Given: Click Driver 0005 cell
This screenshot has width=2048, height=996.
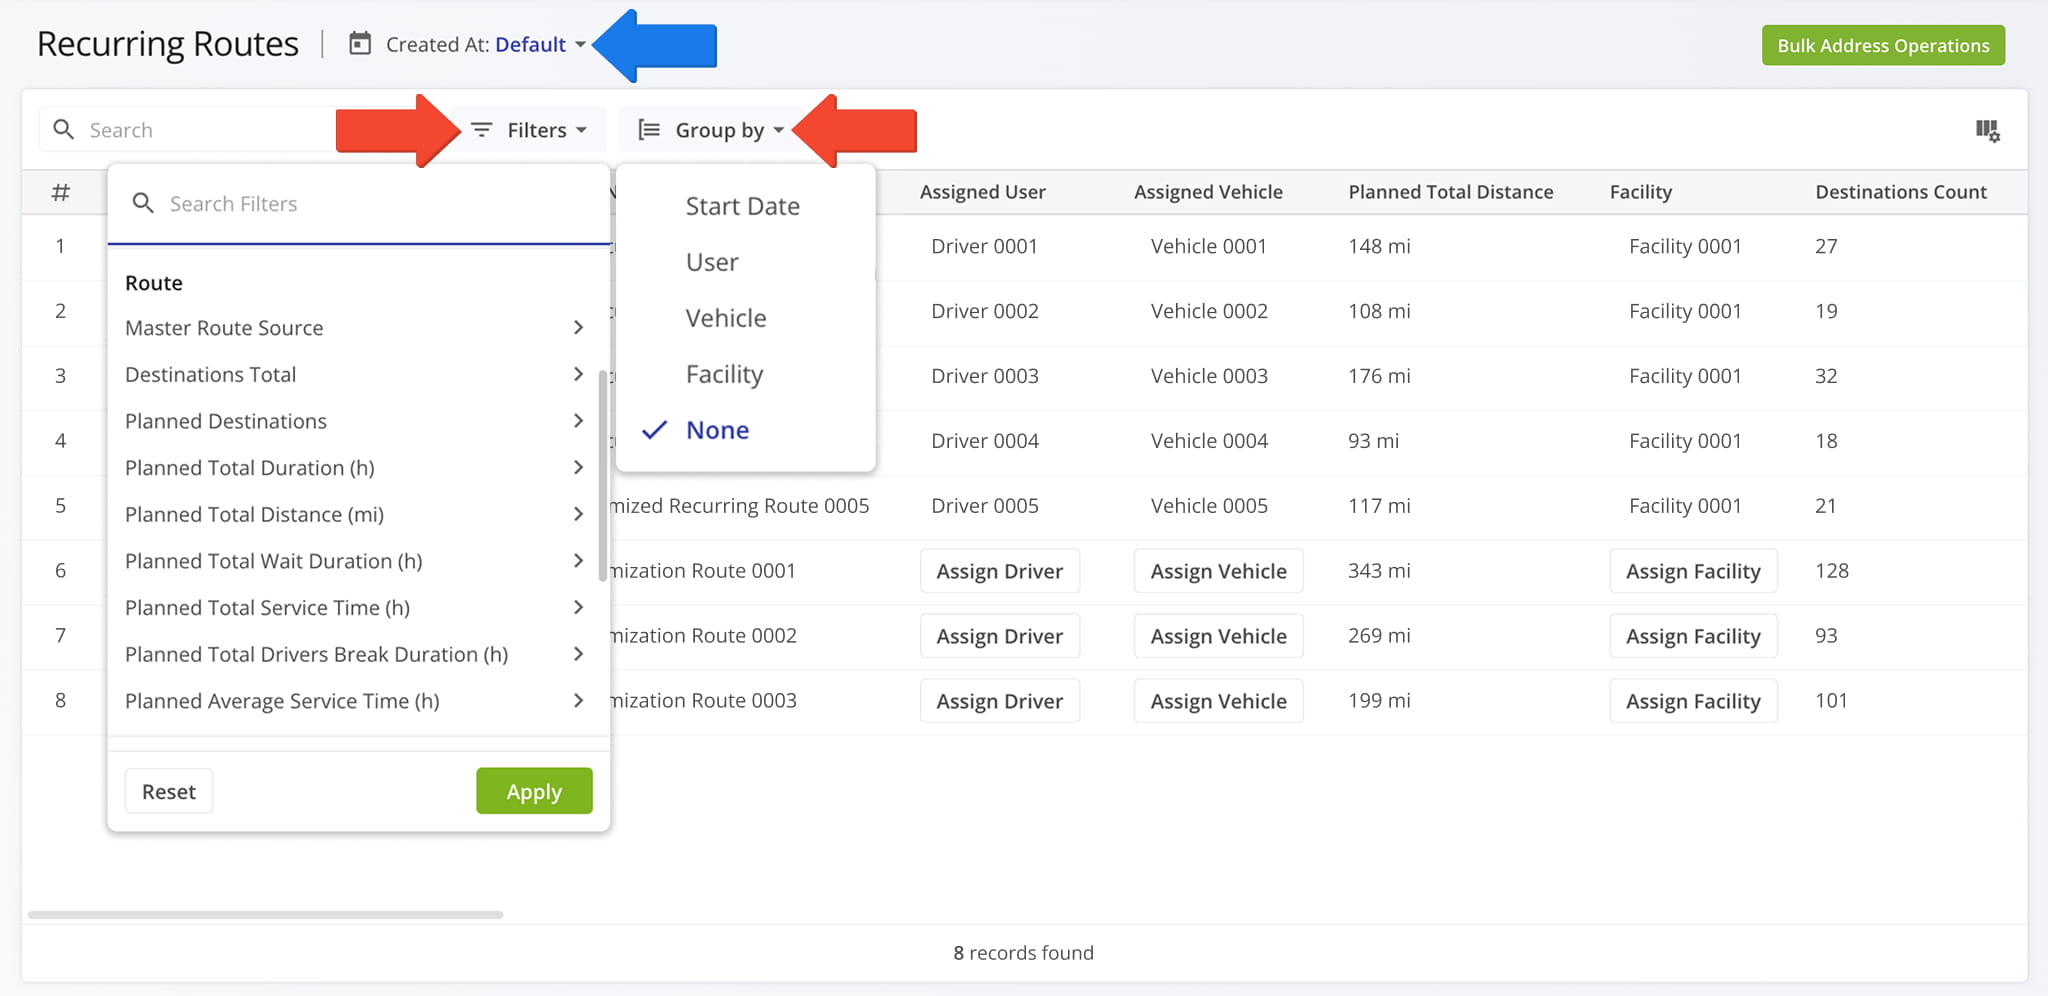Looking at the screenshot, I should click(984, 506).
